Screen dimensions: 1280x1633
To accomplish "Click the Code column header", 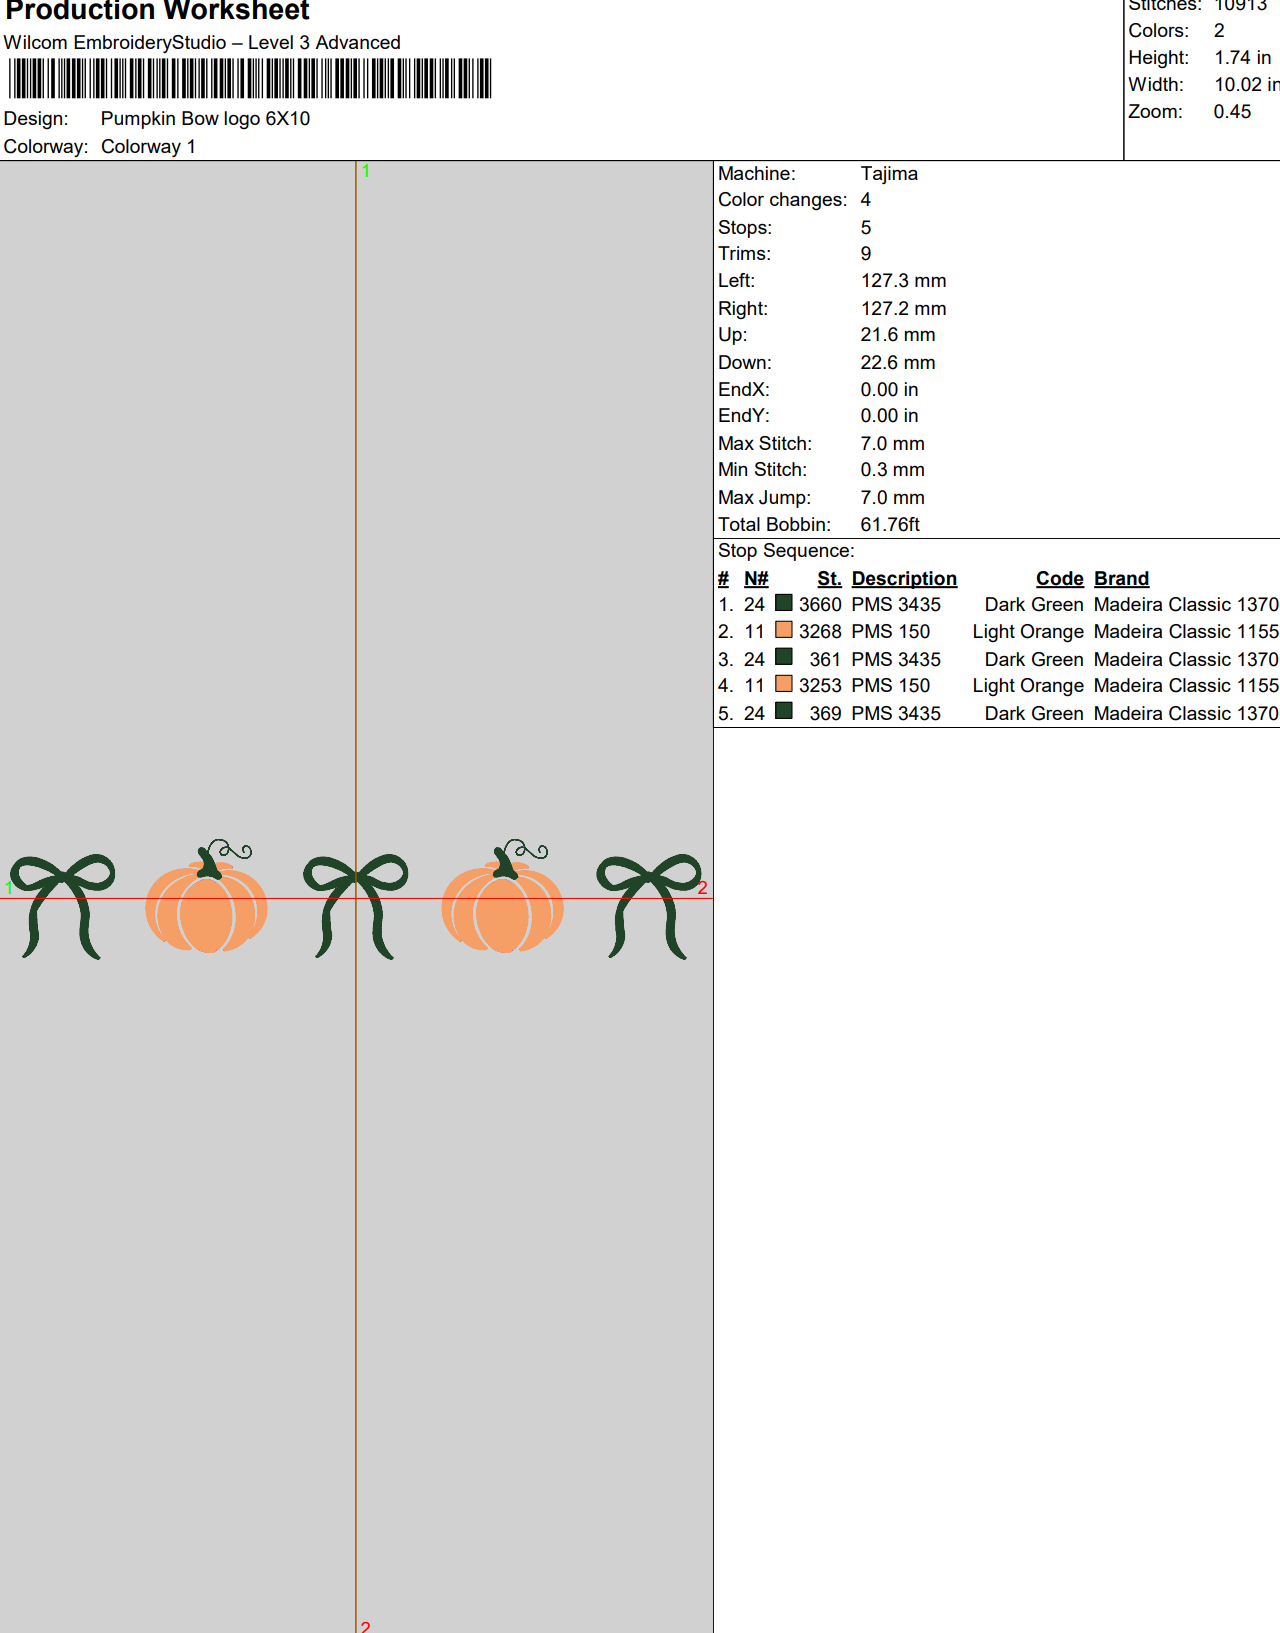I will pos(1059,579).
